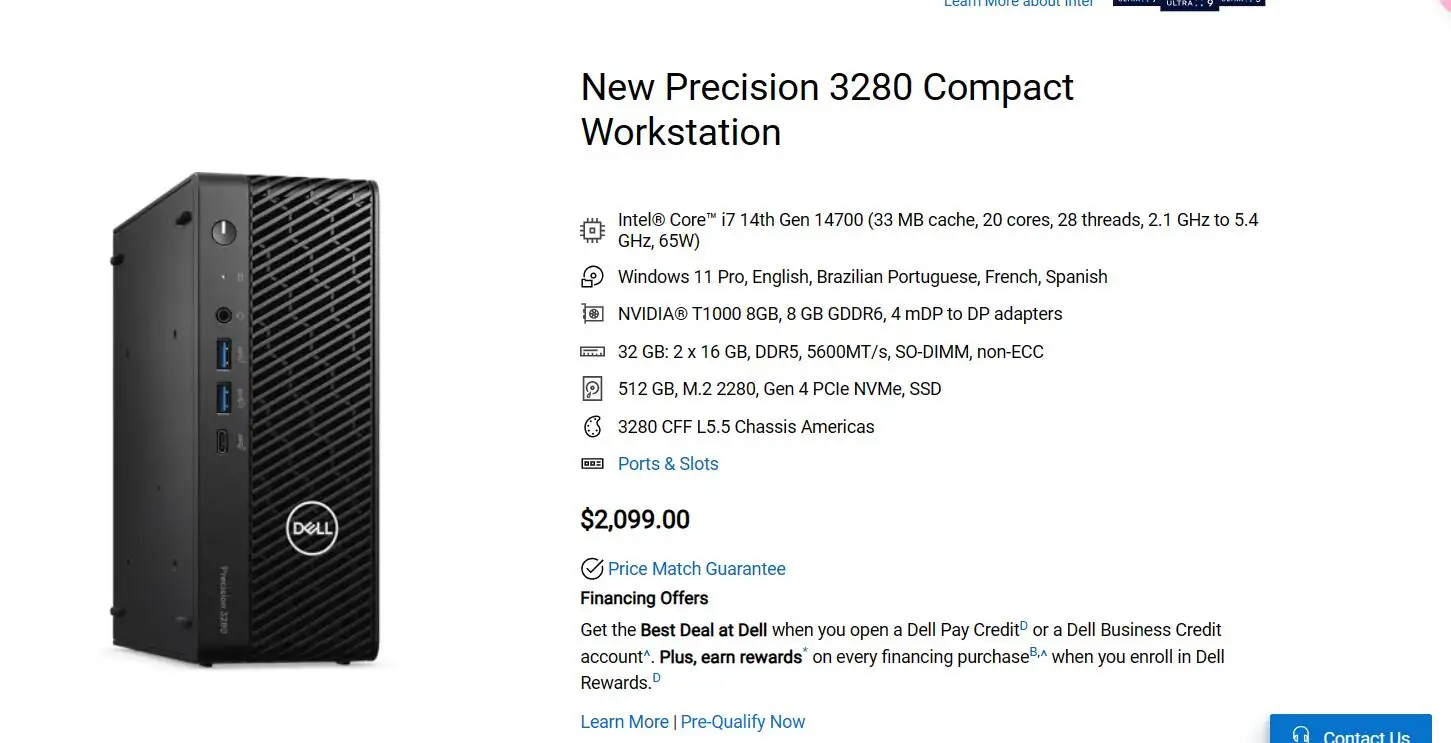This screenshot has height=743, width=1451.
Task: Click the storage drive icon next to 512 GB SSD
Action: tap(592, 388)
